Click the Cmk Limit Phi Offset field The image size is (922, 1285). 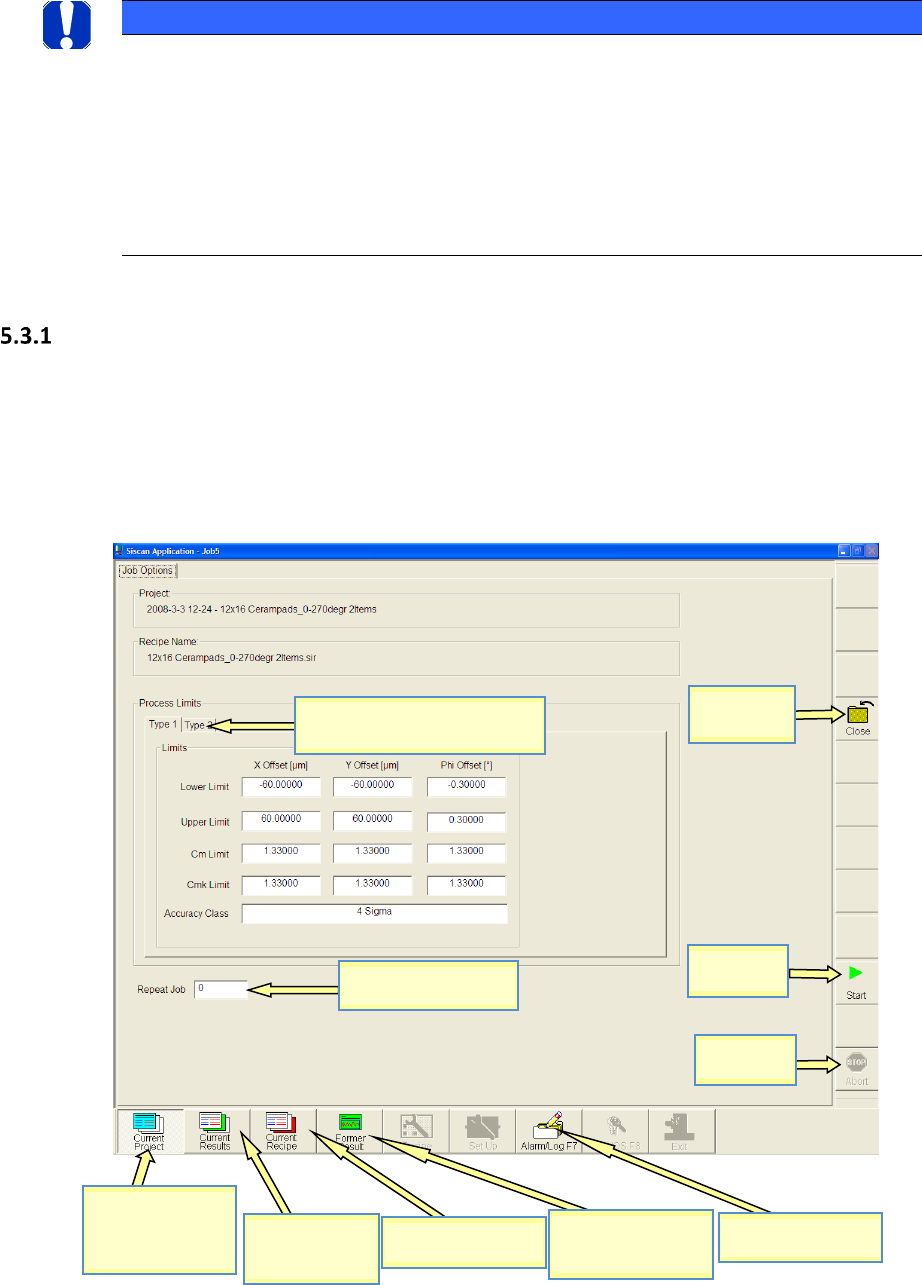(466, 885)
